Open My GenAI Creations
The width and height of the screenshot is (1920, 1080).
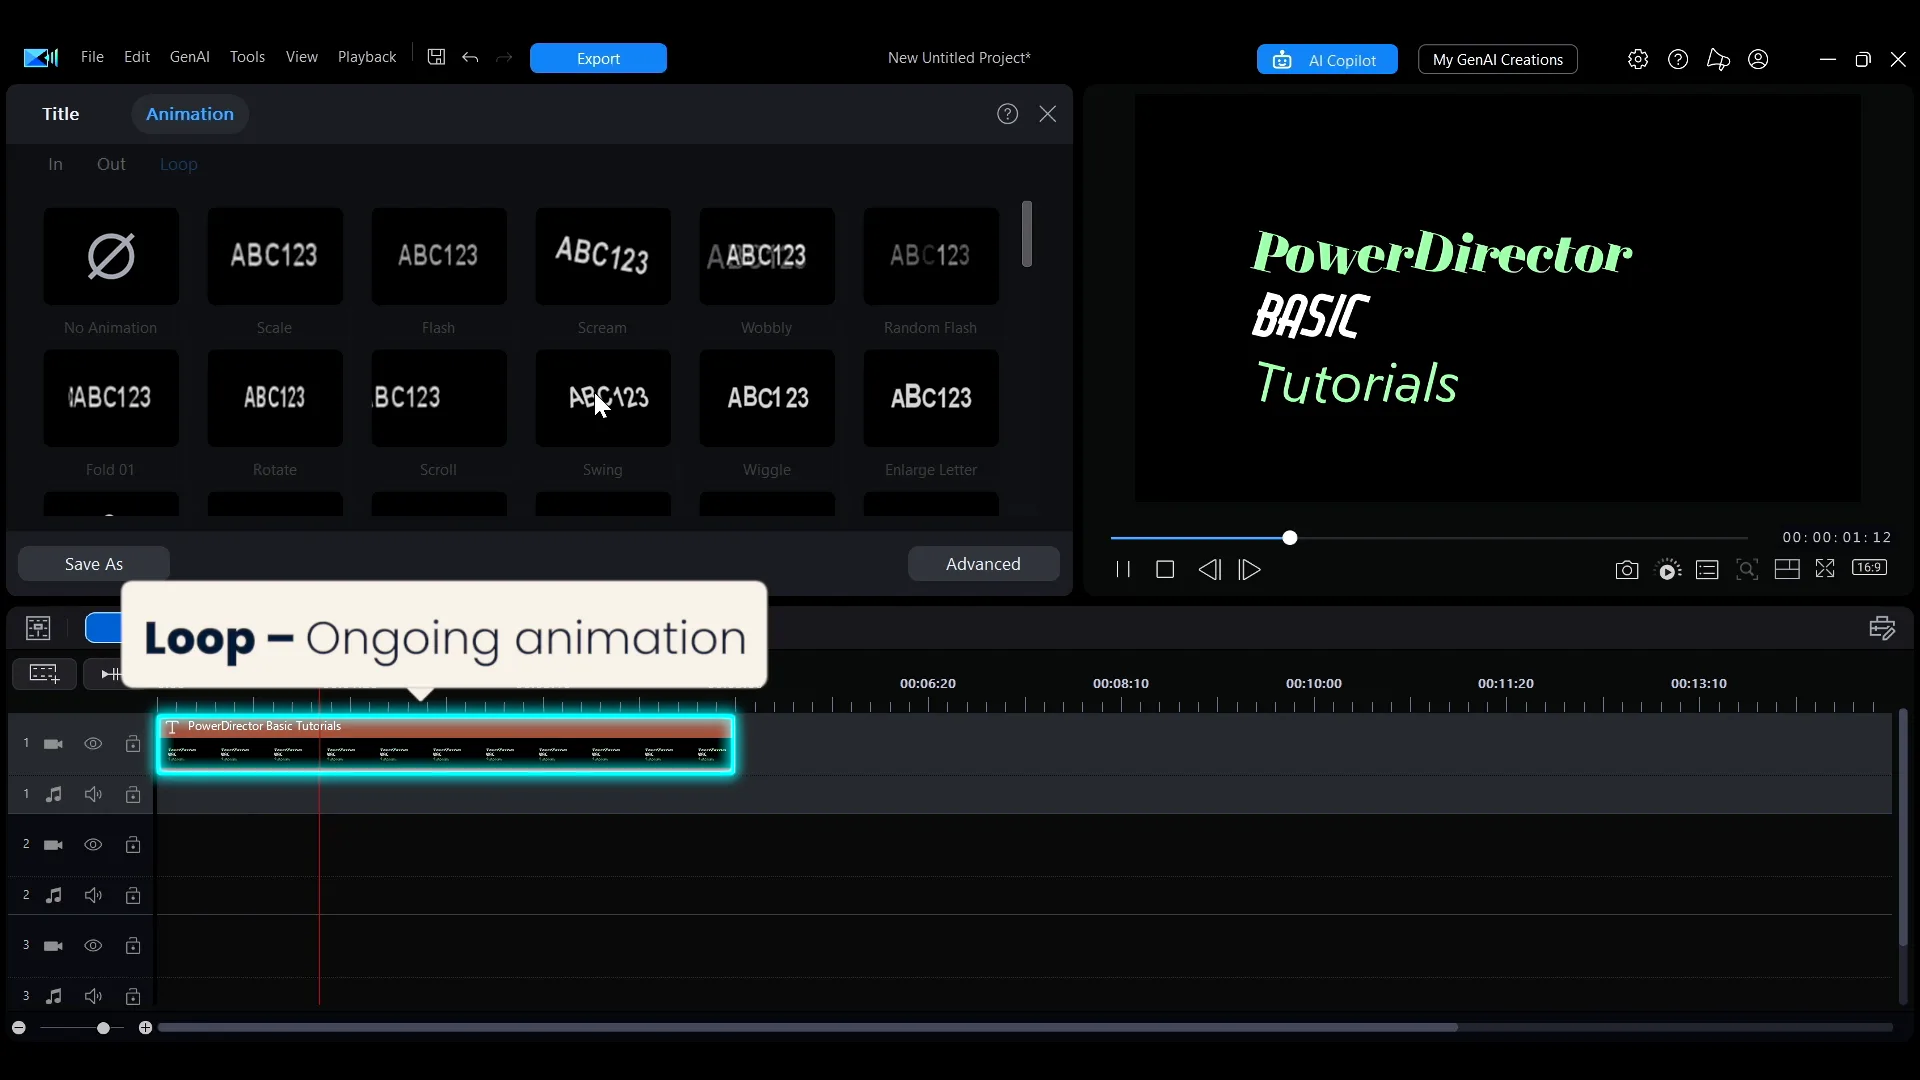click(1497, 60)
